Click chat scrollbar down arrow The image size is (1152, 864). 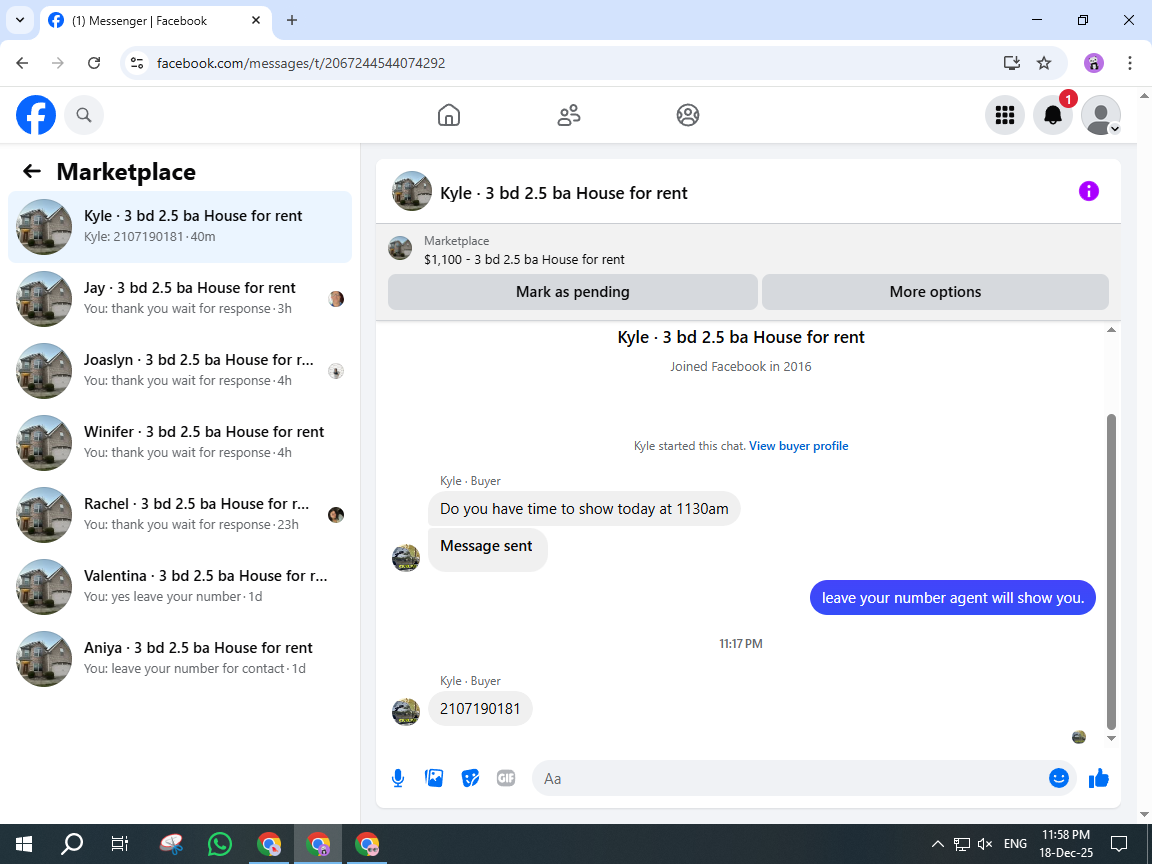coord(1111,738)
